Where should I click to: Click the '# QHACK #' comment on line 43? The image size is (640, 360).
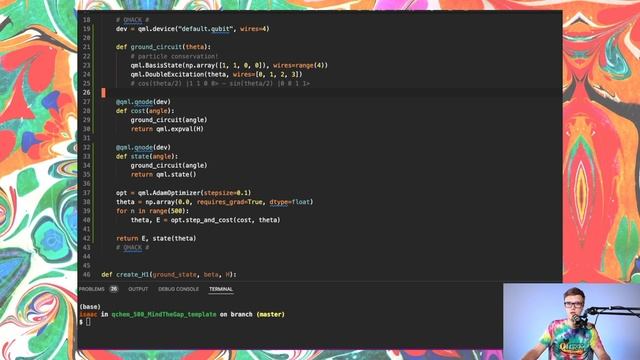click(132, 247)
